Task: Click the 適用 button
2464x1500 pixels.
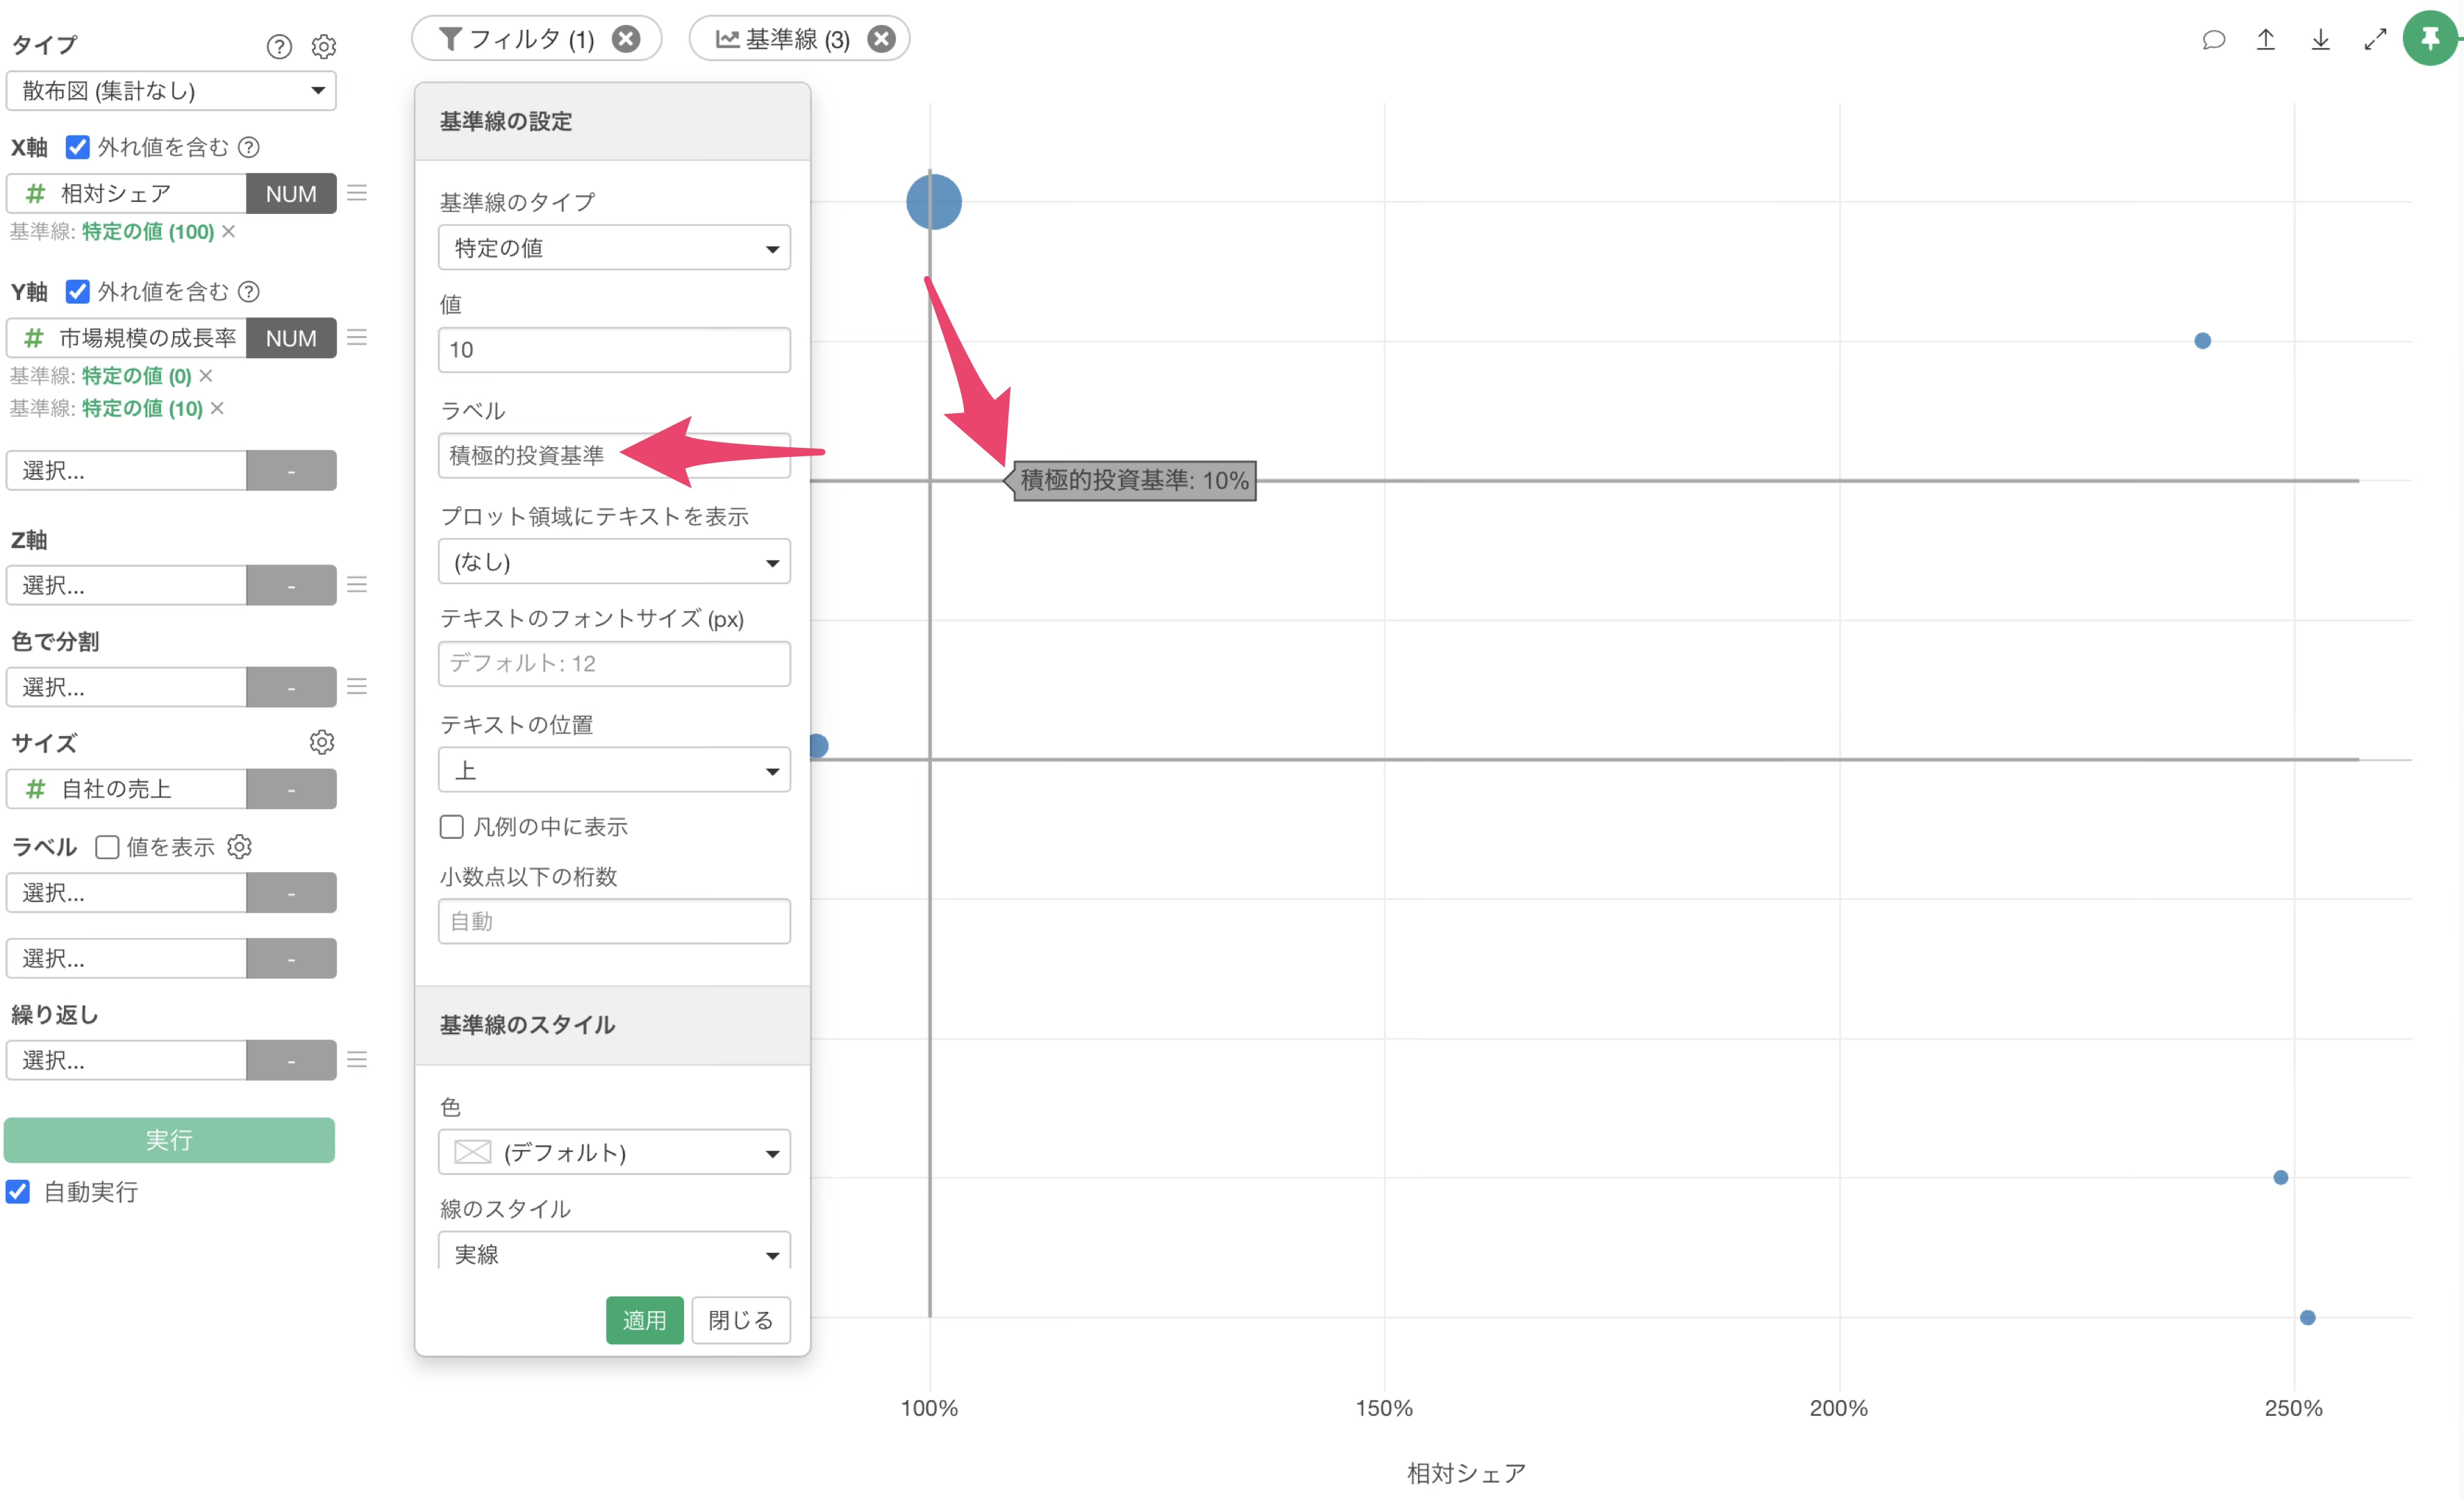Action: point(644,1320)
